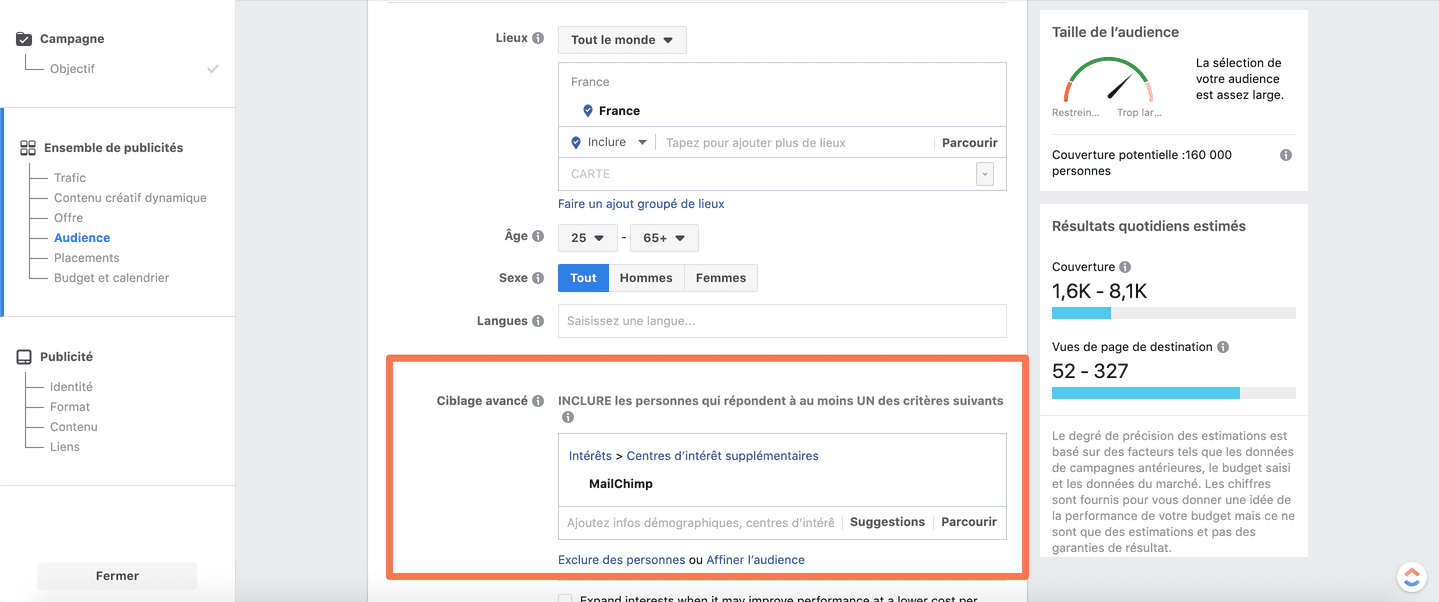Click the info icon next to Vues de page de destination
Image resolution: width=1439 pixels, height=602 pixels.
click(1223, 347)
